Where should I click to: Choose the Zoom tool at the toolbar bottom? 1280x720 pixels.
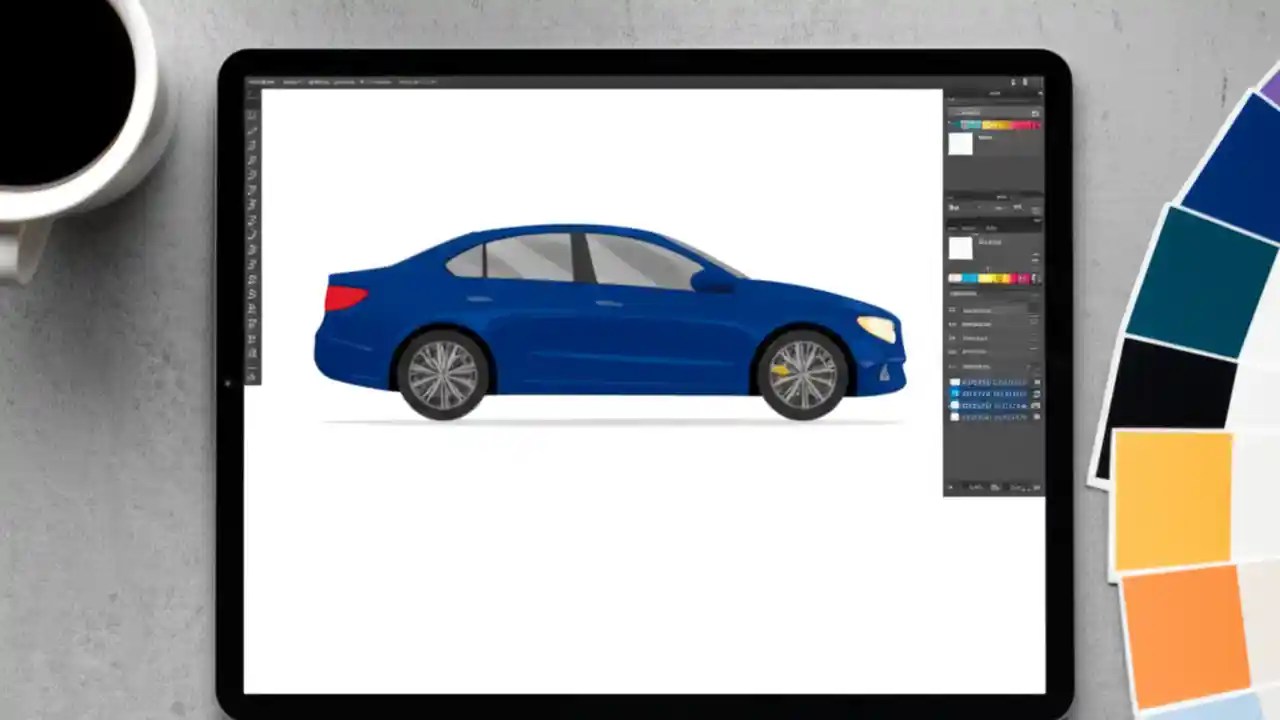252,375
